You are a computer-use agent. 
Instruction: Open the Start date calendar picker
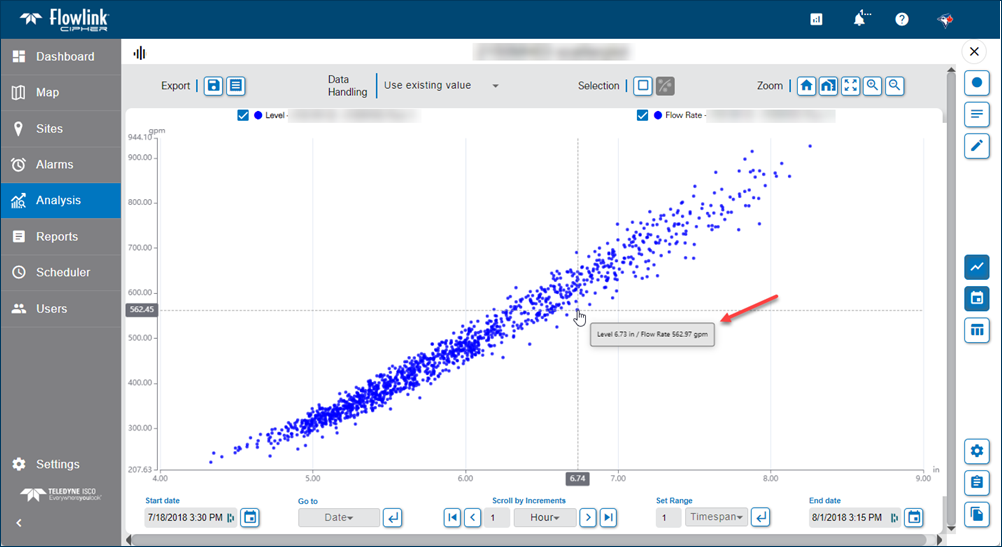pos(251,517)
